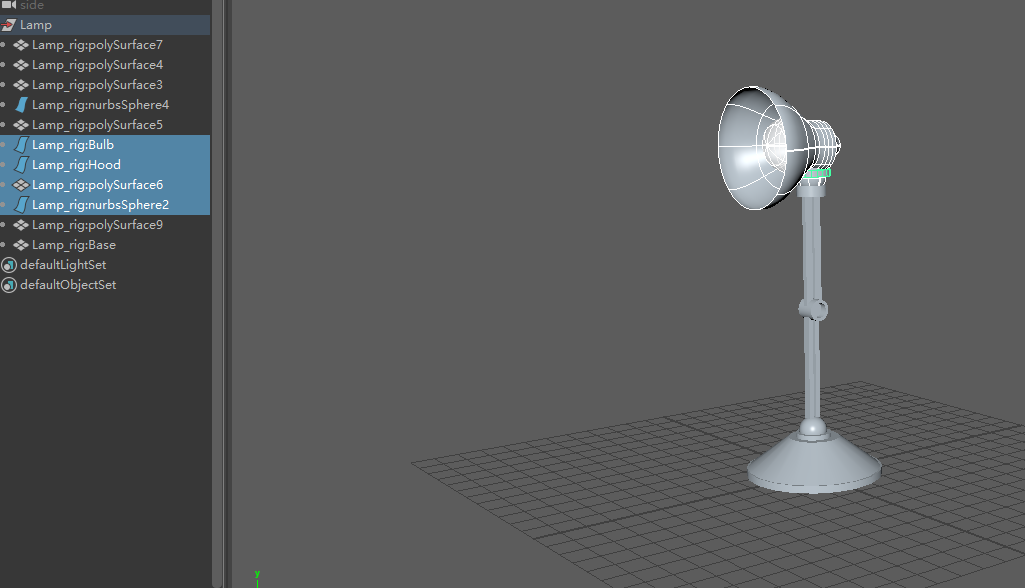Image resolution: width=1025 pixels, height=588 pixels.
Task: Click the camera icon beside side
Action: pos(8,5)
